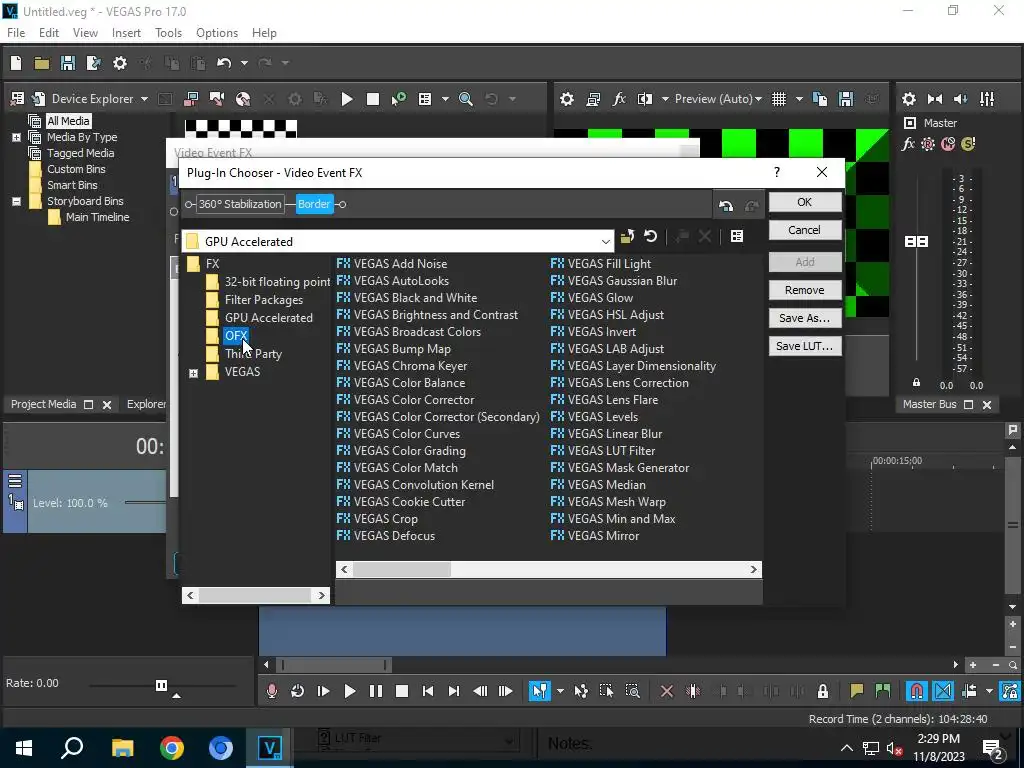1024x768 pixels.
Task: Click the folder-up icon in Plug-In Chooser
Action: (627, 236)
